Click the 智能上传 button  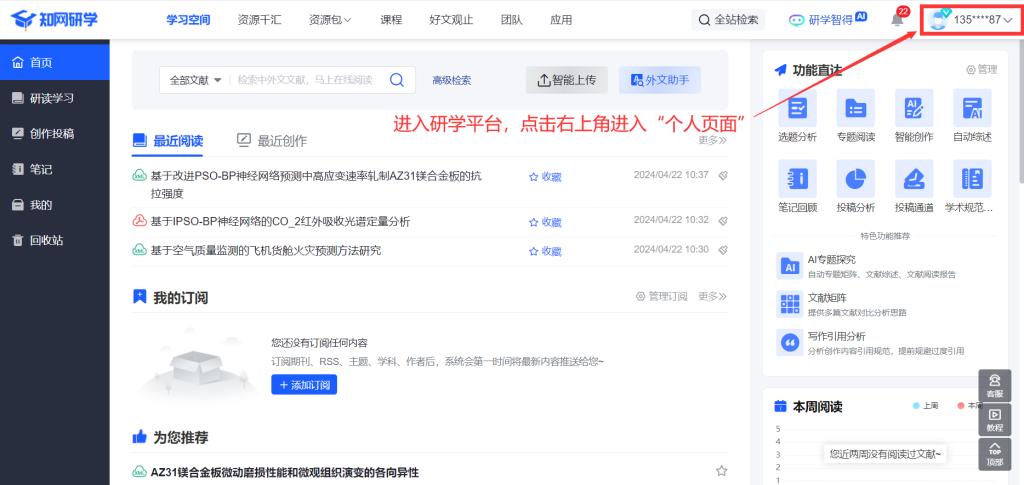[x=566, y=80]
